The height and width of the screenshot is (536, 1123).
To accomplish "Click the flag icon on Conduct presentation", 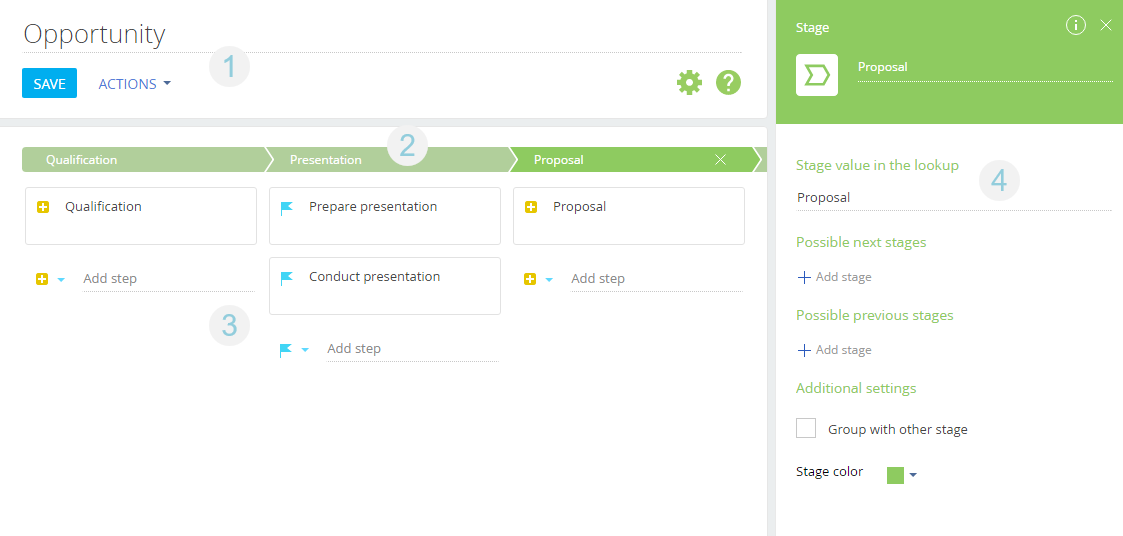I will [287, 278].
